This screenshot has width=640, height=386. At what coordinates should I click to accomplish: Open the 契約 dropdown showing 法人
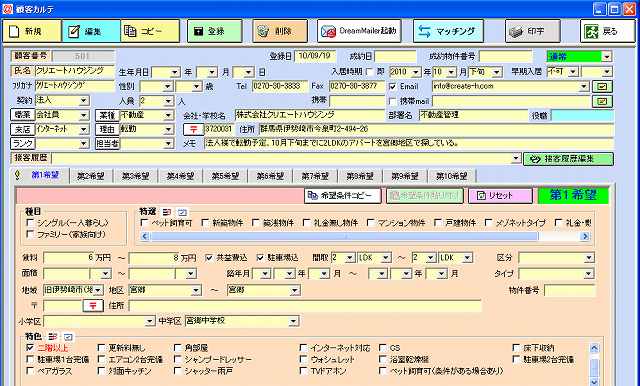point(84,100)
